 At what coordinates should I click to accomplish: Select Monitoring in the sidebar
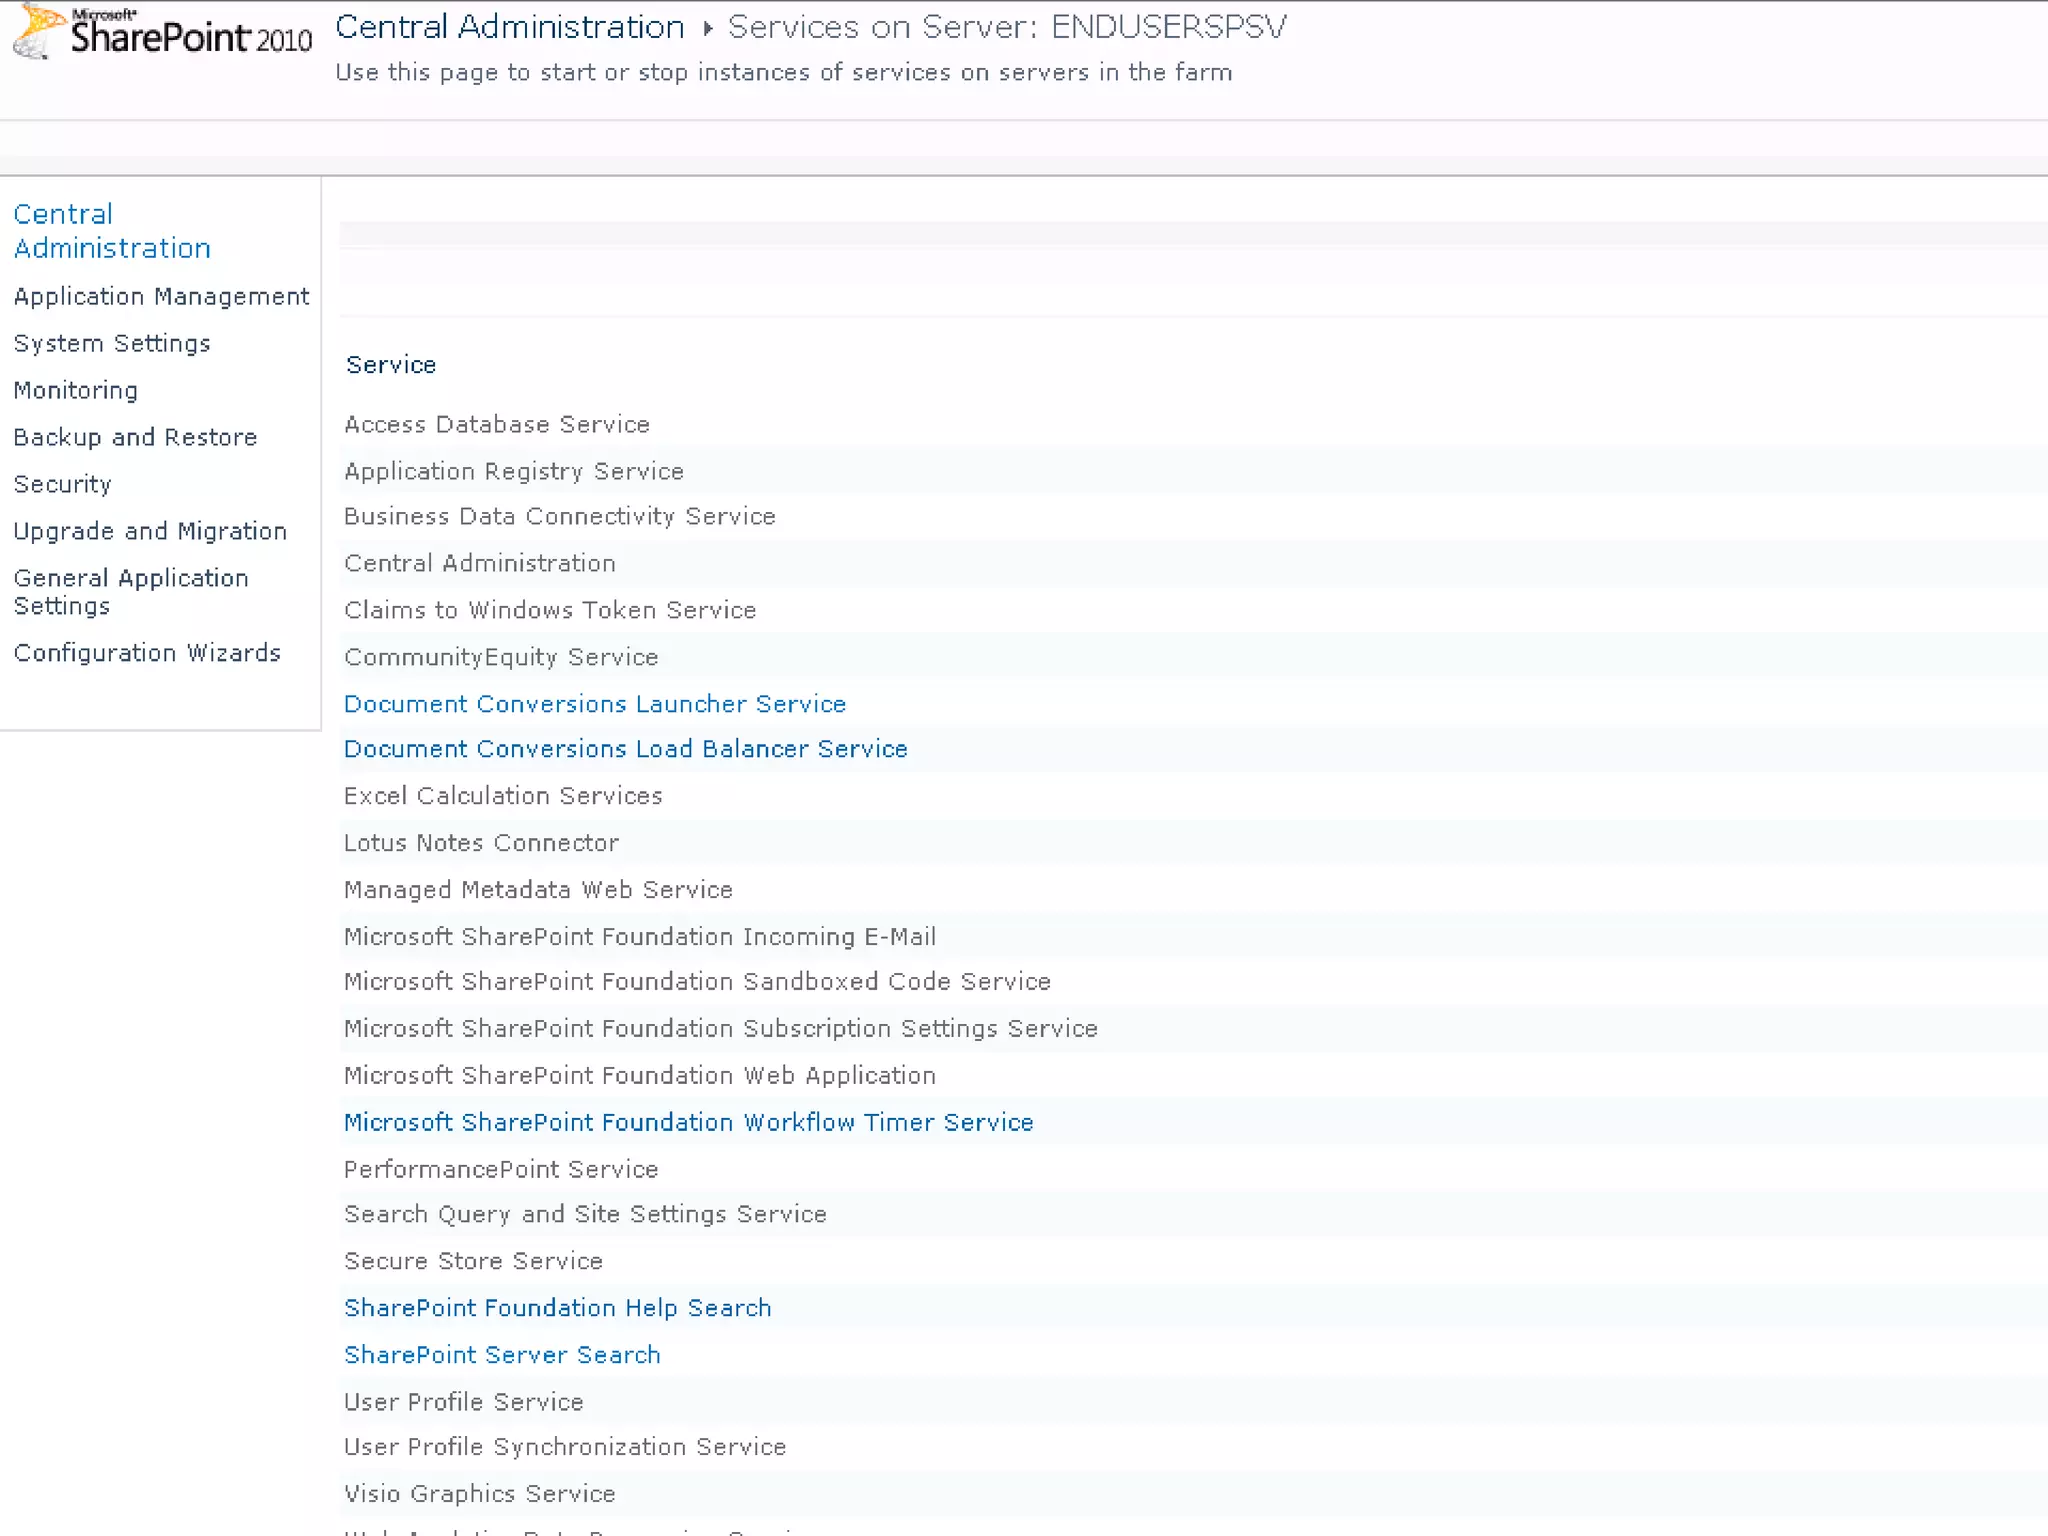[75, 391]
